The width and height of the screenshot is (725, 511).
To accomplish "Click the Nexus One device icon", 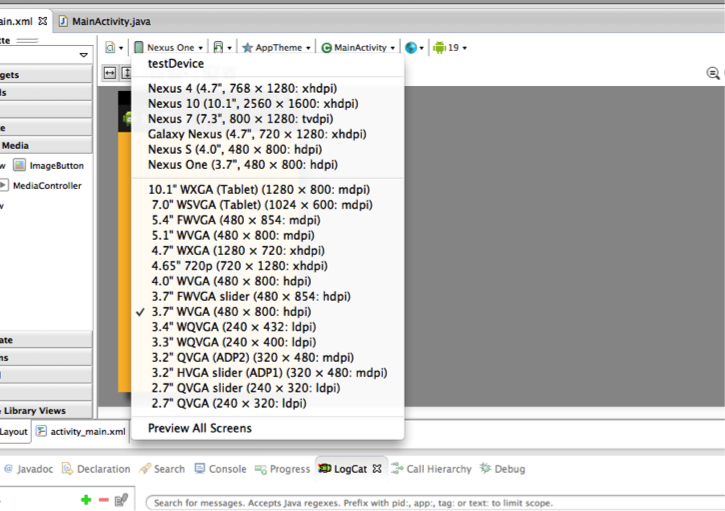I will pyautogui.click(x=138, y=47).
